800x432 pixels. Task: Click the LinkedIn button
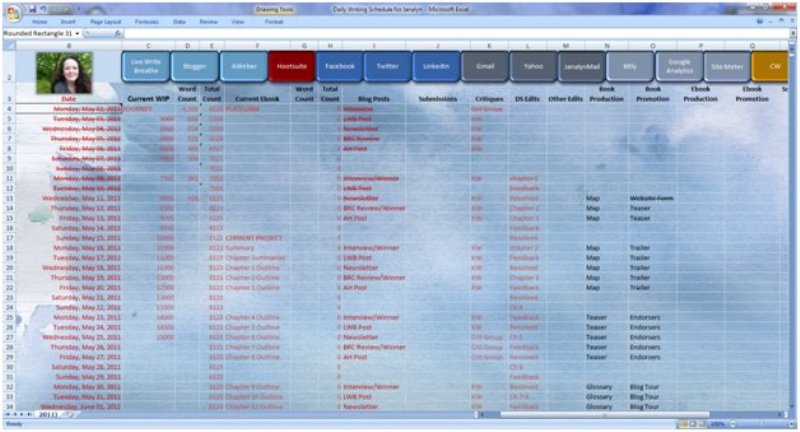(436, 66)
